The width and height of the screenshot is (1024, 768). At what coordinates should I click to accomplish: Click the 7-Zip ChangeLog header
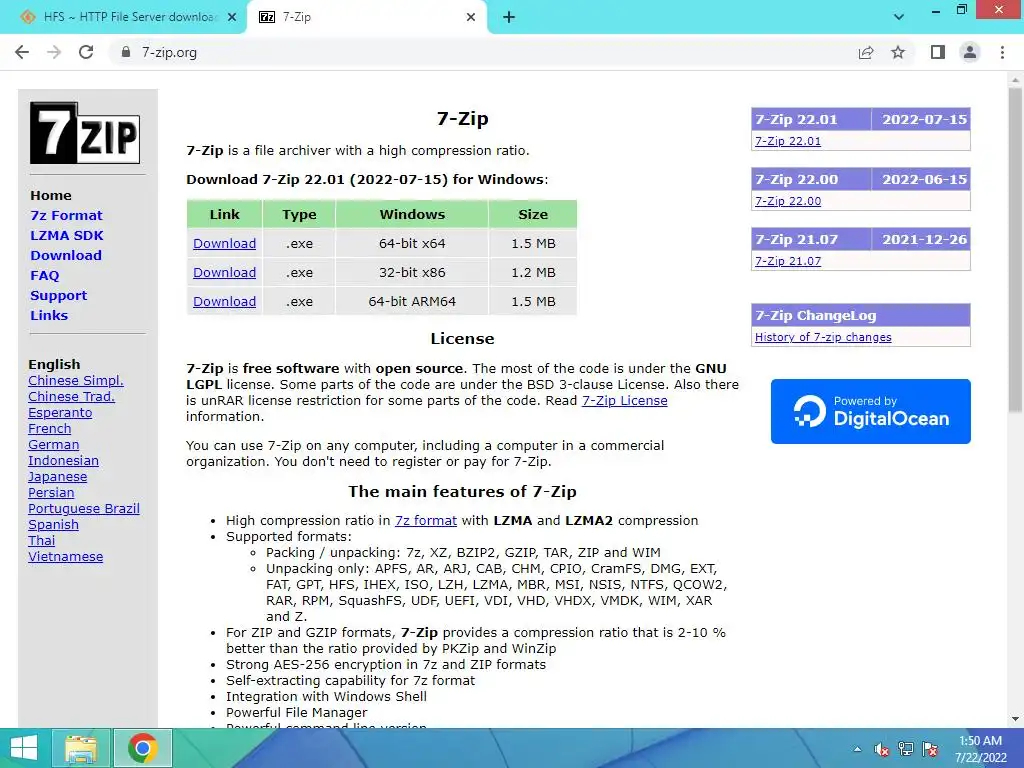coord(861,315)
